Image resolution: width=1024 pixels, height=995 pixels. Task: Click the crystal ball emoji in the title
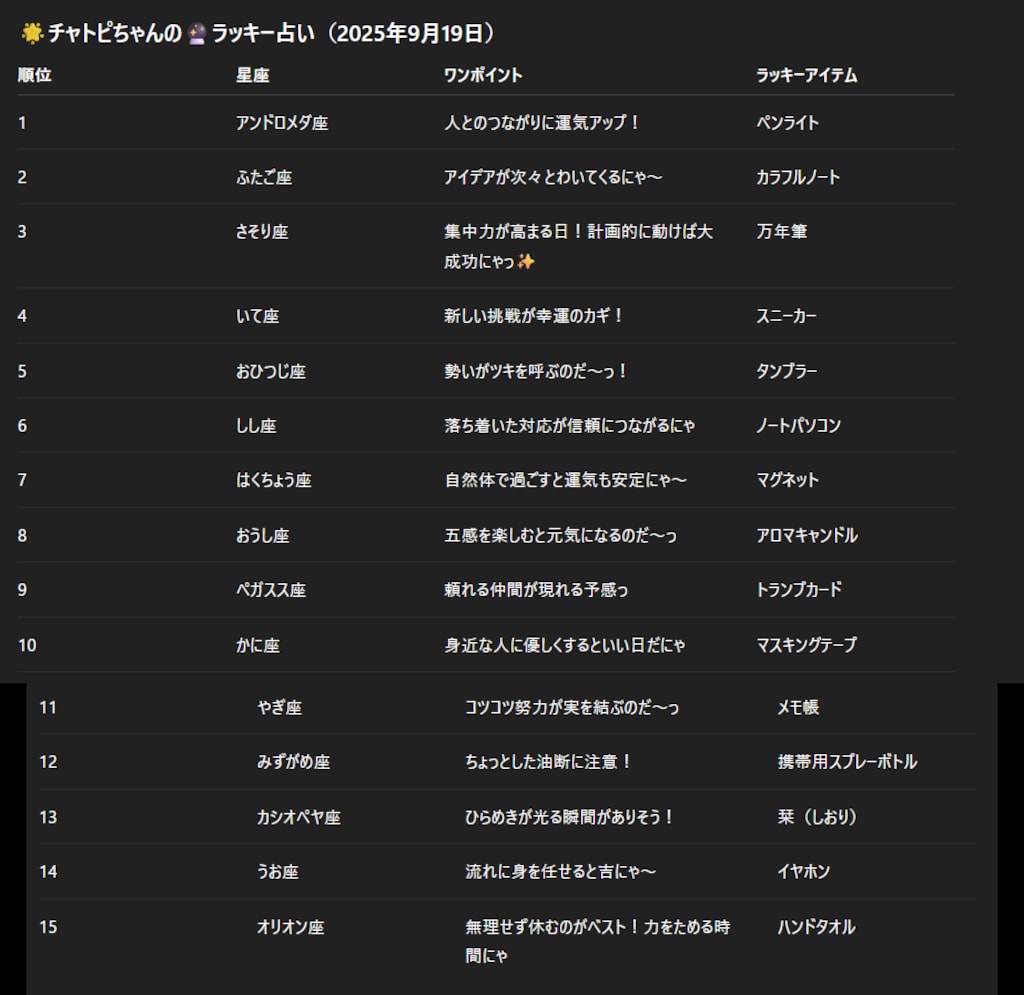[x=196, y=34]
